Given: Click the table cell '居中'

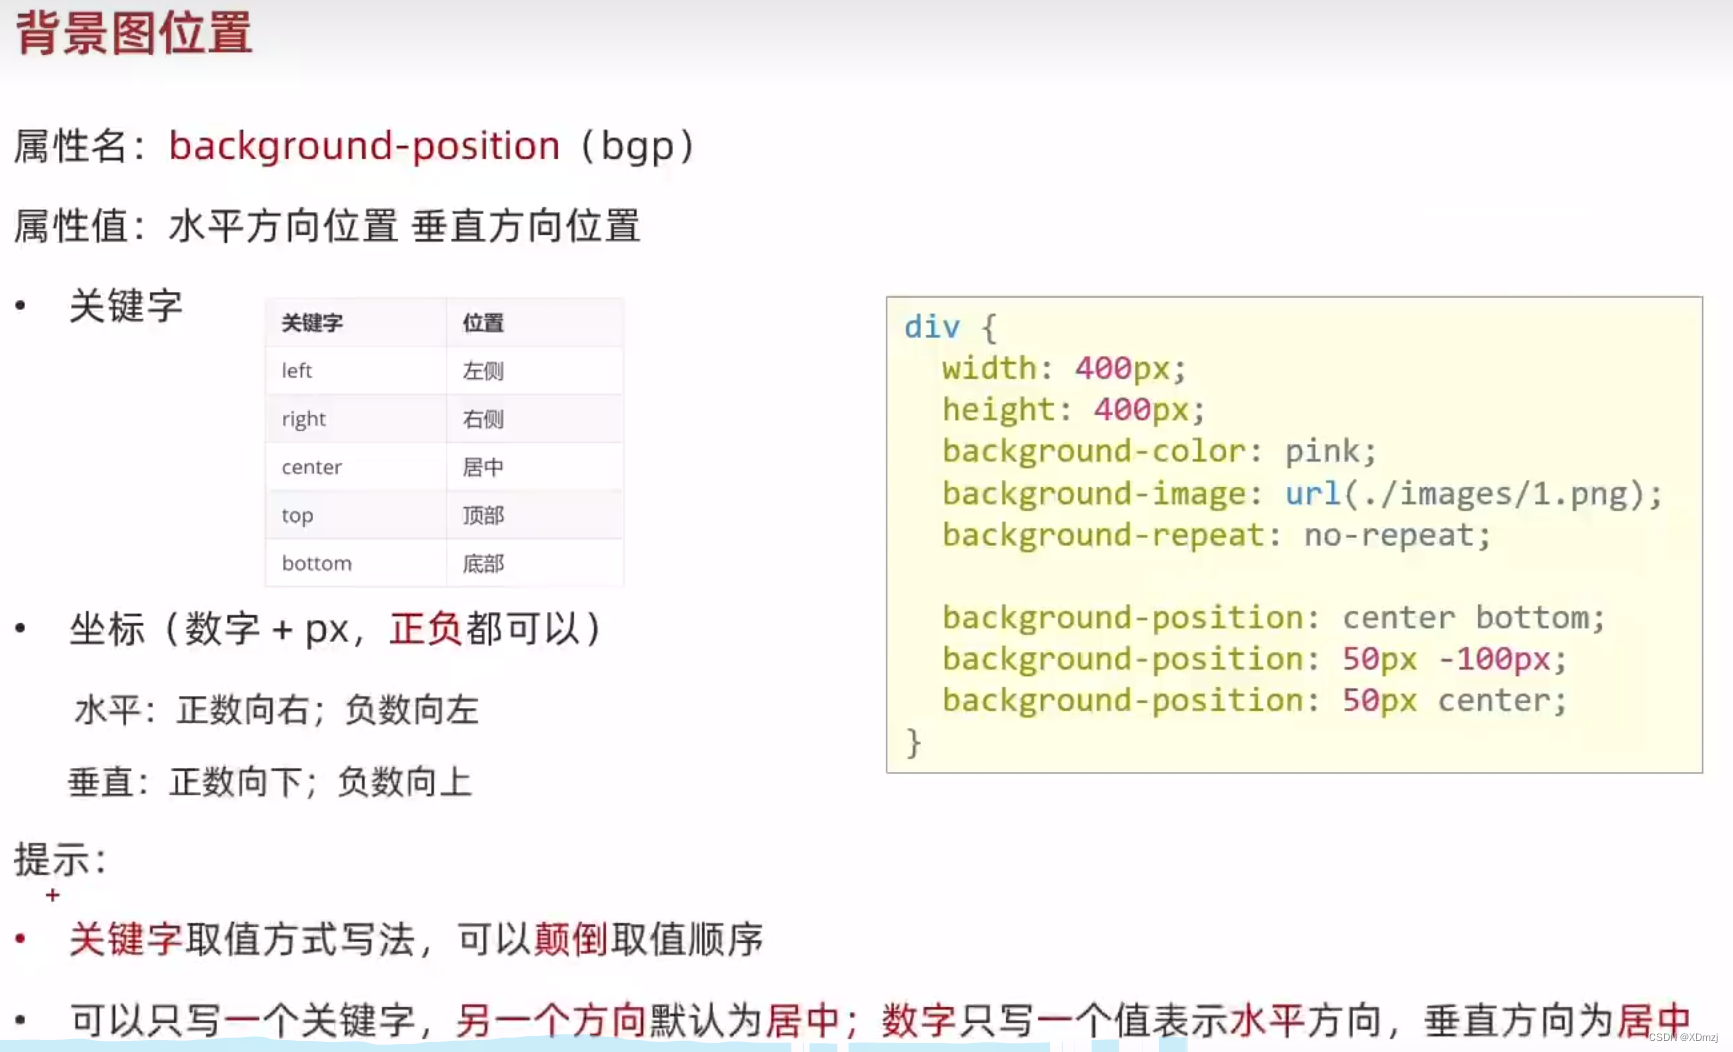Looking at the screenshot, I should (x=534, y=467).
